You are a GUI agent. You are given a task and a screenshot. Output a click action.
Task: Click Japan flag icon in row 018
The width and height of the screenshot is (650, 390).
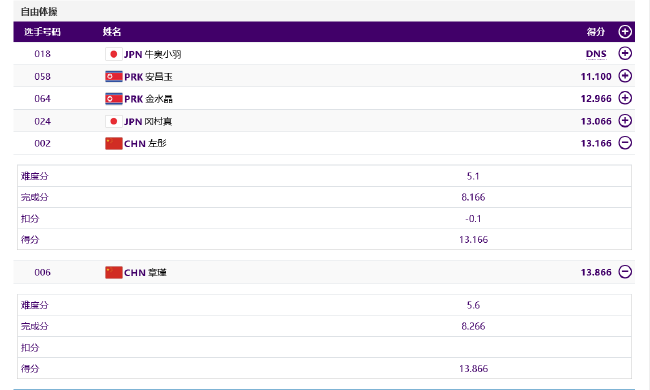[x=114, y=54]
